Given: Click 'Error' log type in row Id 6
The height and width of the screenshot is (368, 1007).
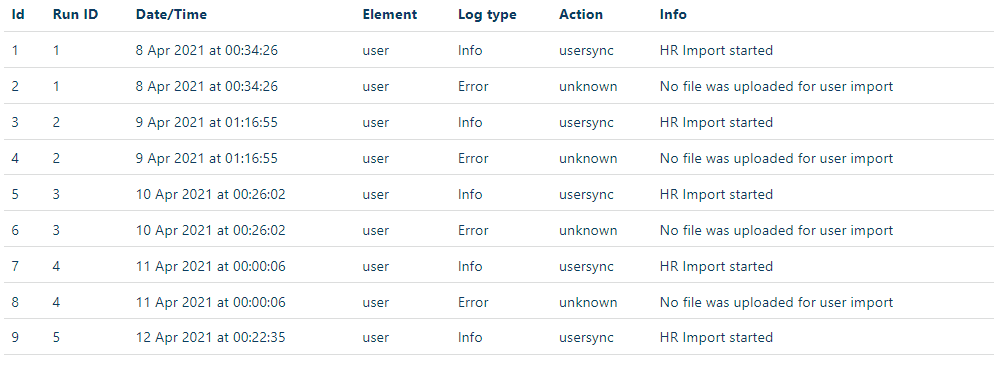Looking at the screenshot, I should [x=473, y=230].
